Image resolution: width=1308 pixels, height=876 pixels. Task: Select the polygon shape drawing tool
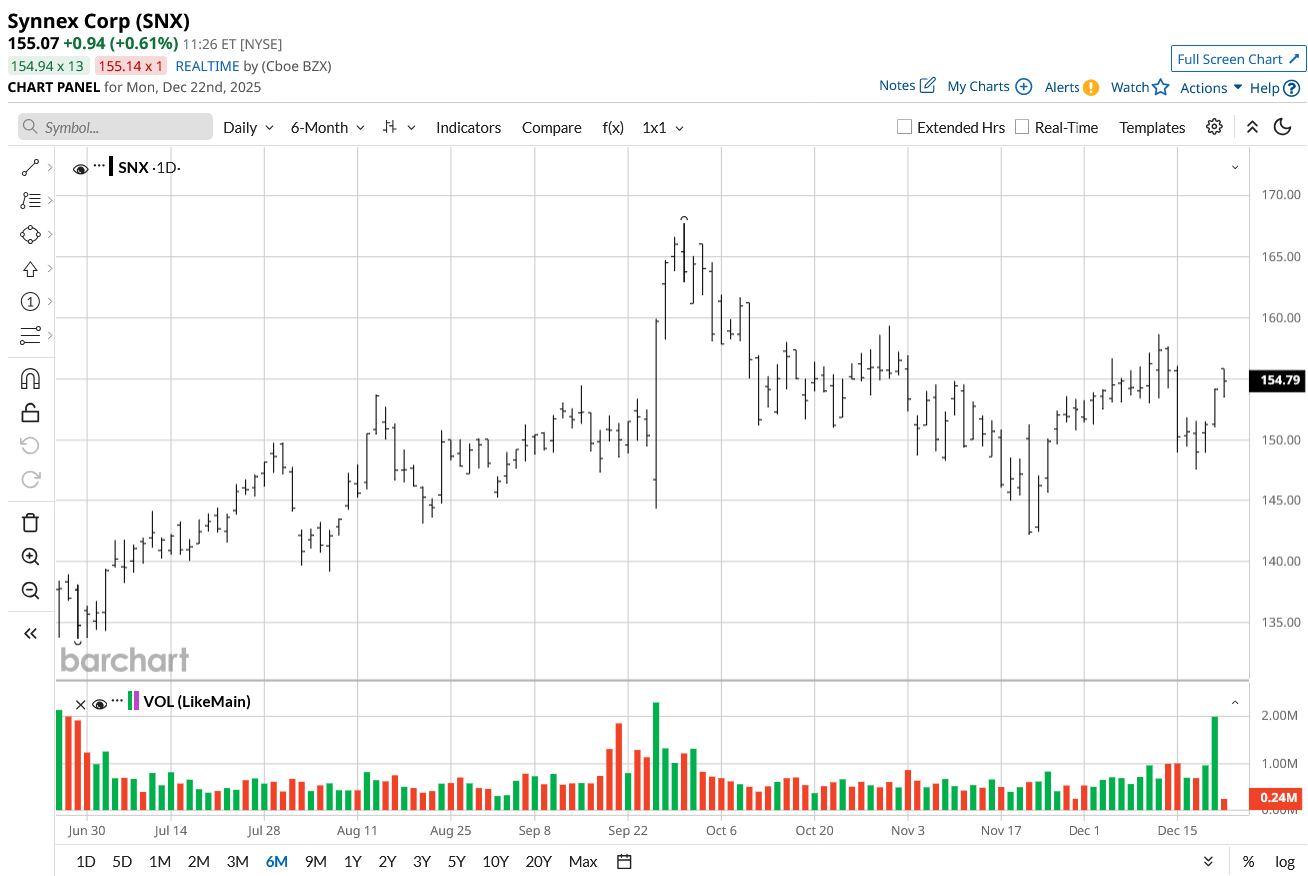click(x=30, y=235)
